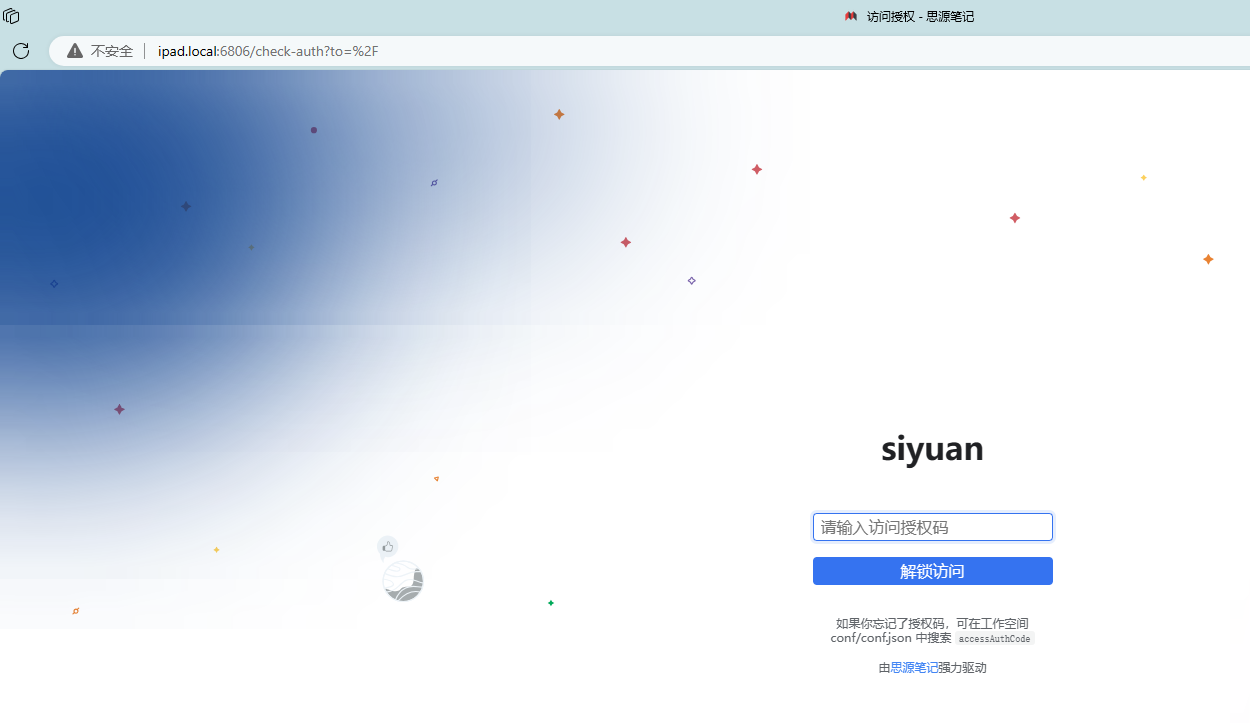Open the 思源笔记 link
1250x723 pixels.
(914, 668)
